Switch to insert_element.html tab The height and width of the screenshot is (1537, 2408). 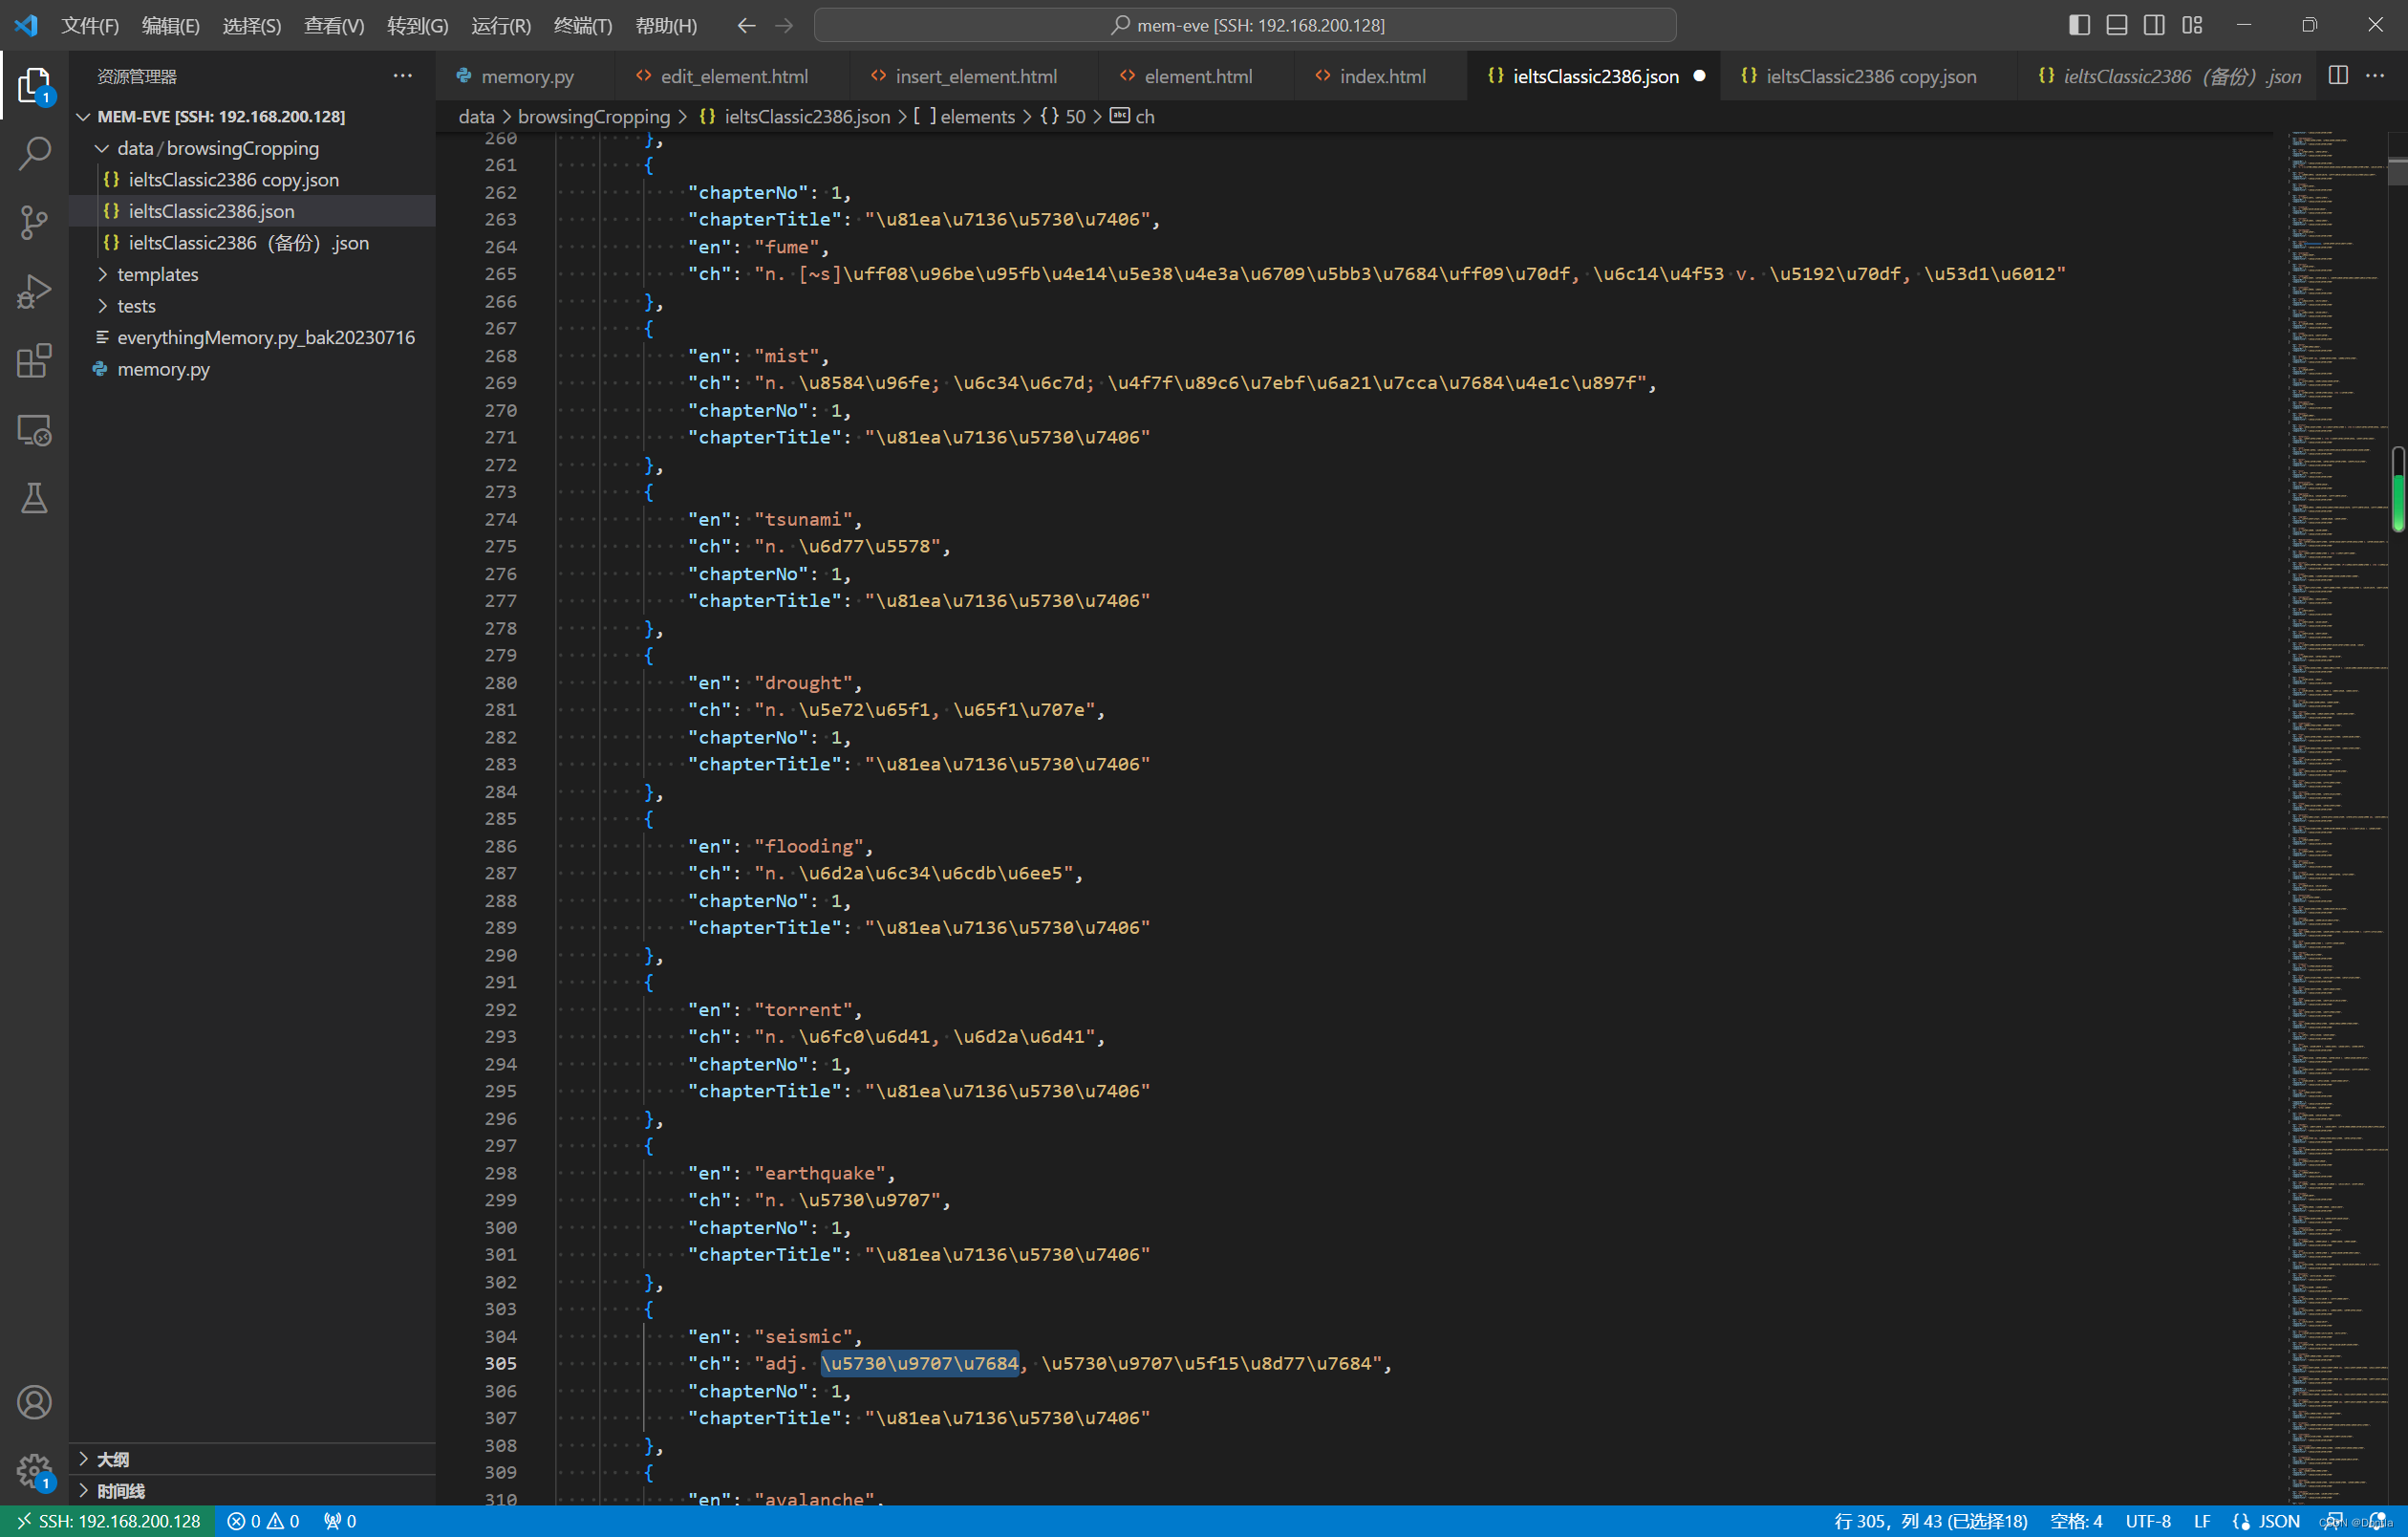pyautogui.click(x=975, y=76)
